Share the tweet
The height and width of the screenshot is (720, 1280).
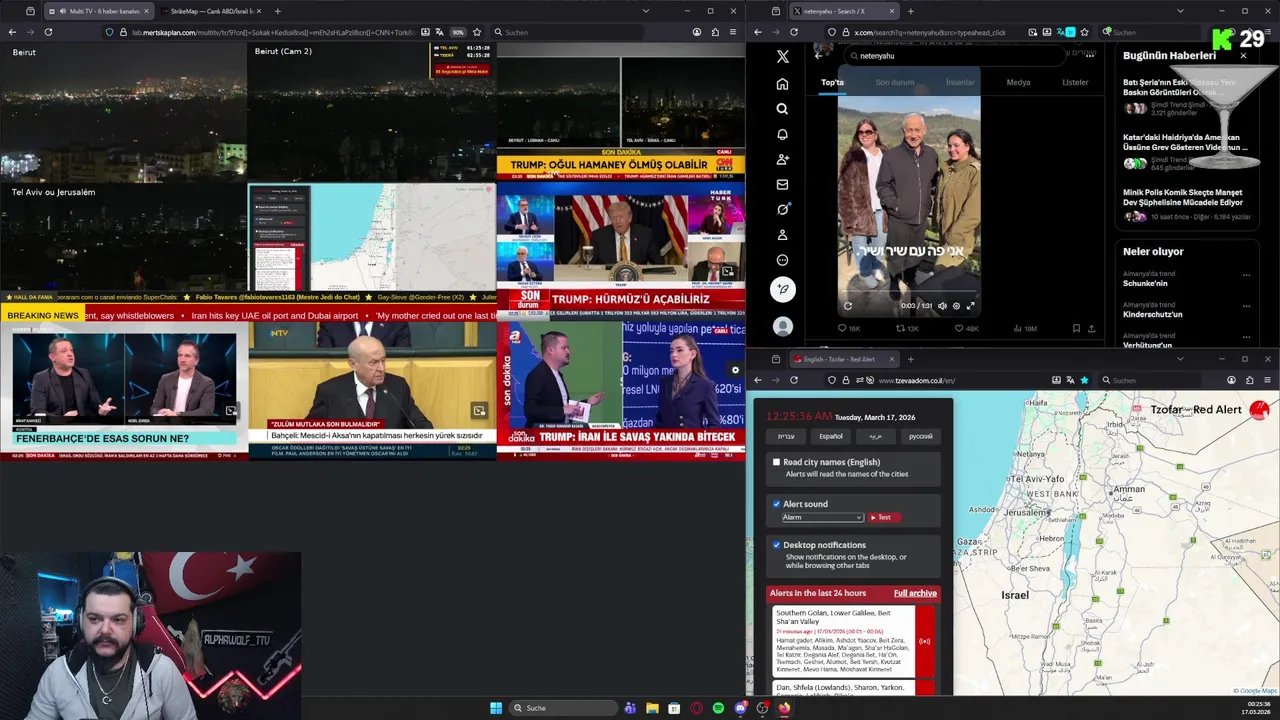(x=1091, y=328)
